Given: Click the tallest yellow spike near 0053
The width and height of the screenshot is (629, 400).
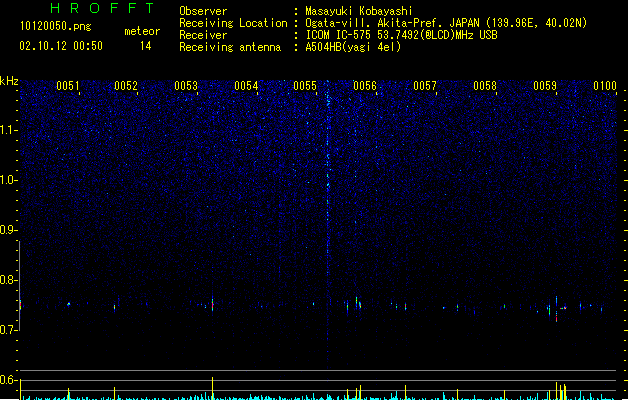Looking at the screenshot, I should [213, 388].
